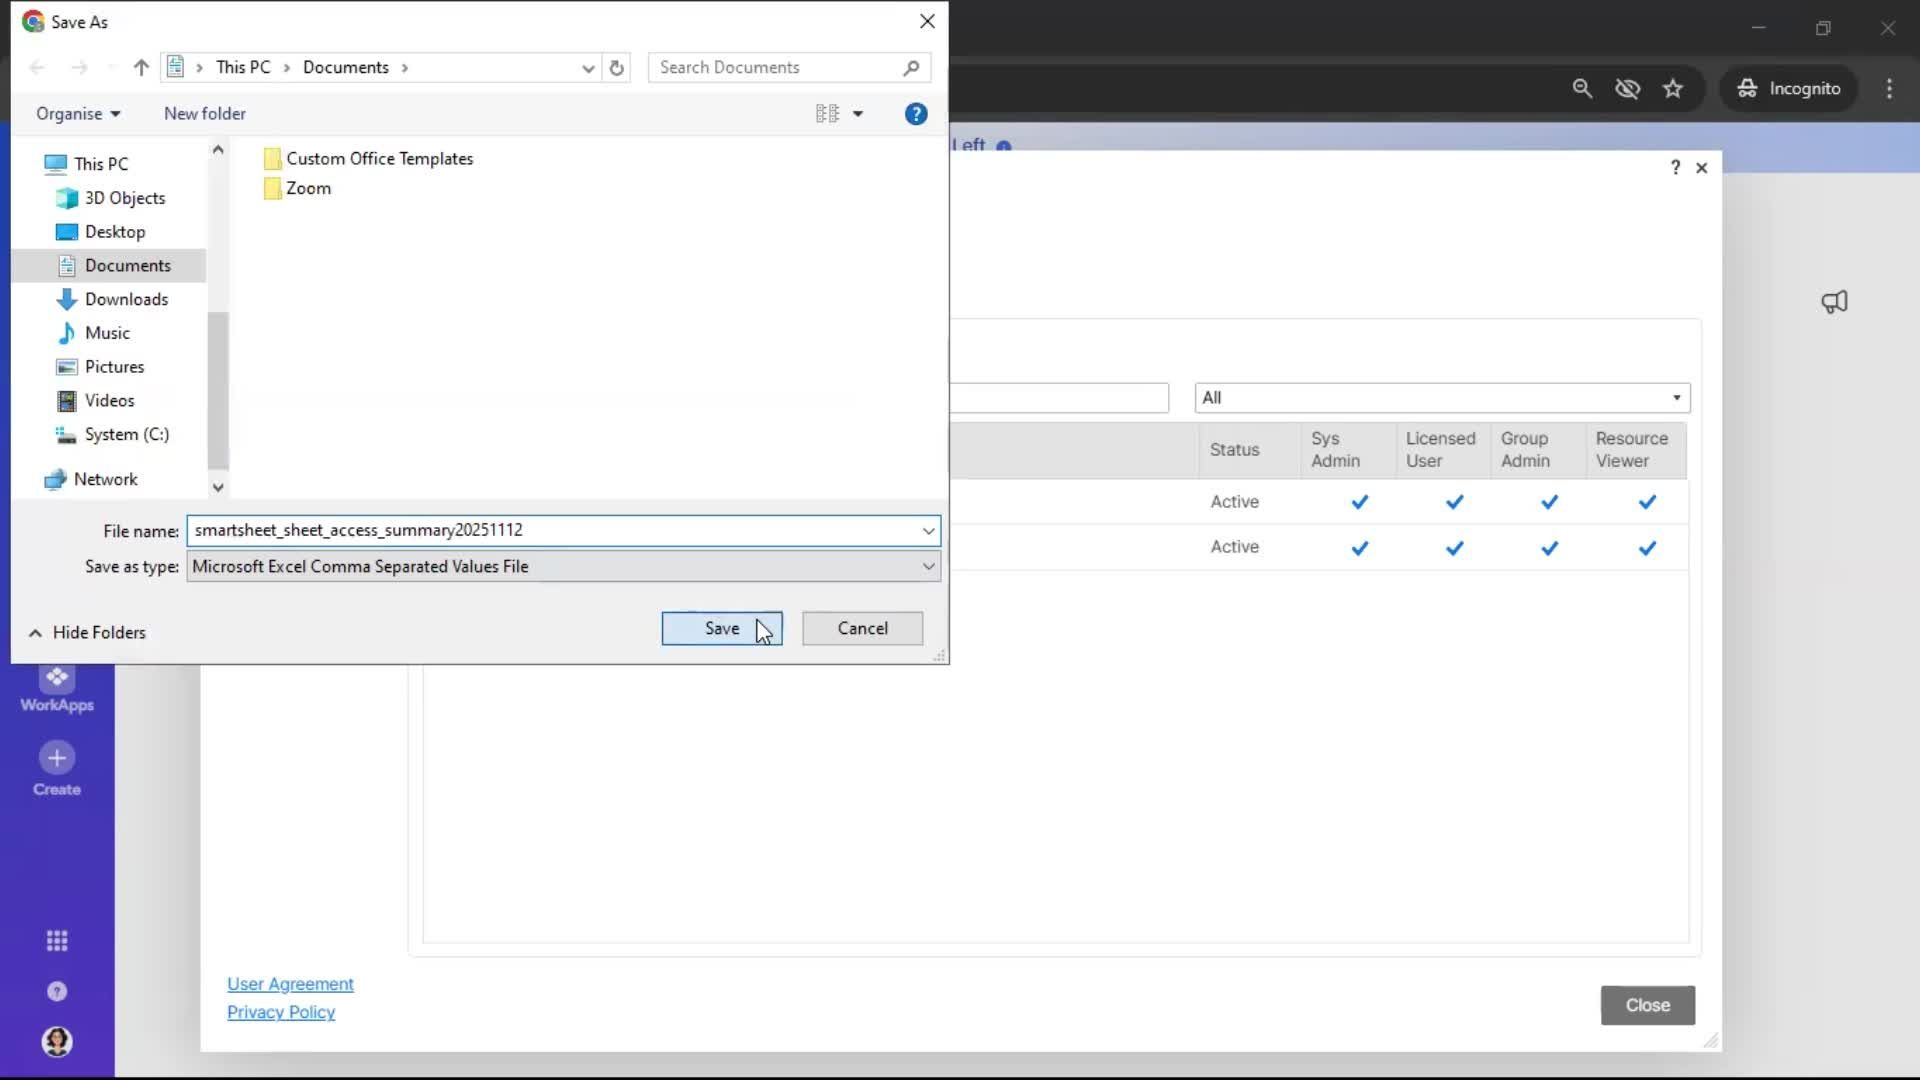Image resolution: width=1920 pixels, height=1080 pixels.
Task: Open the Privacy Policy link
Action: pos(281,1012)
